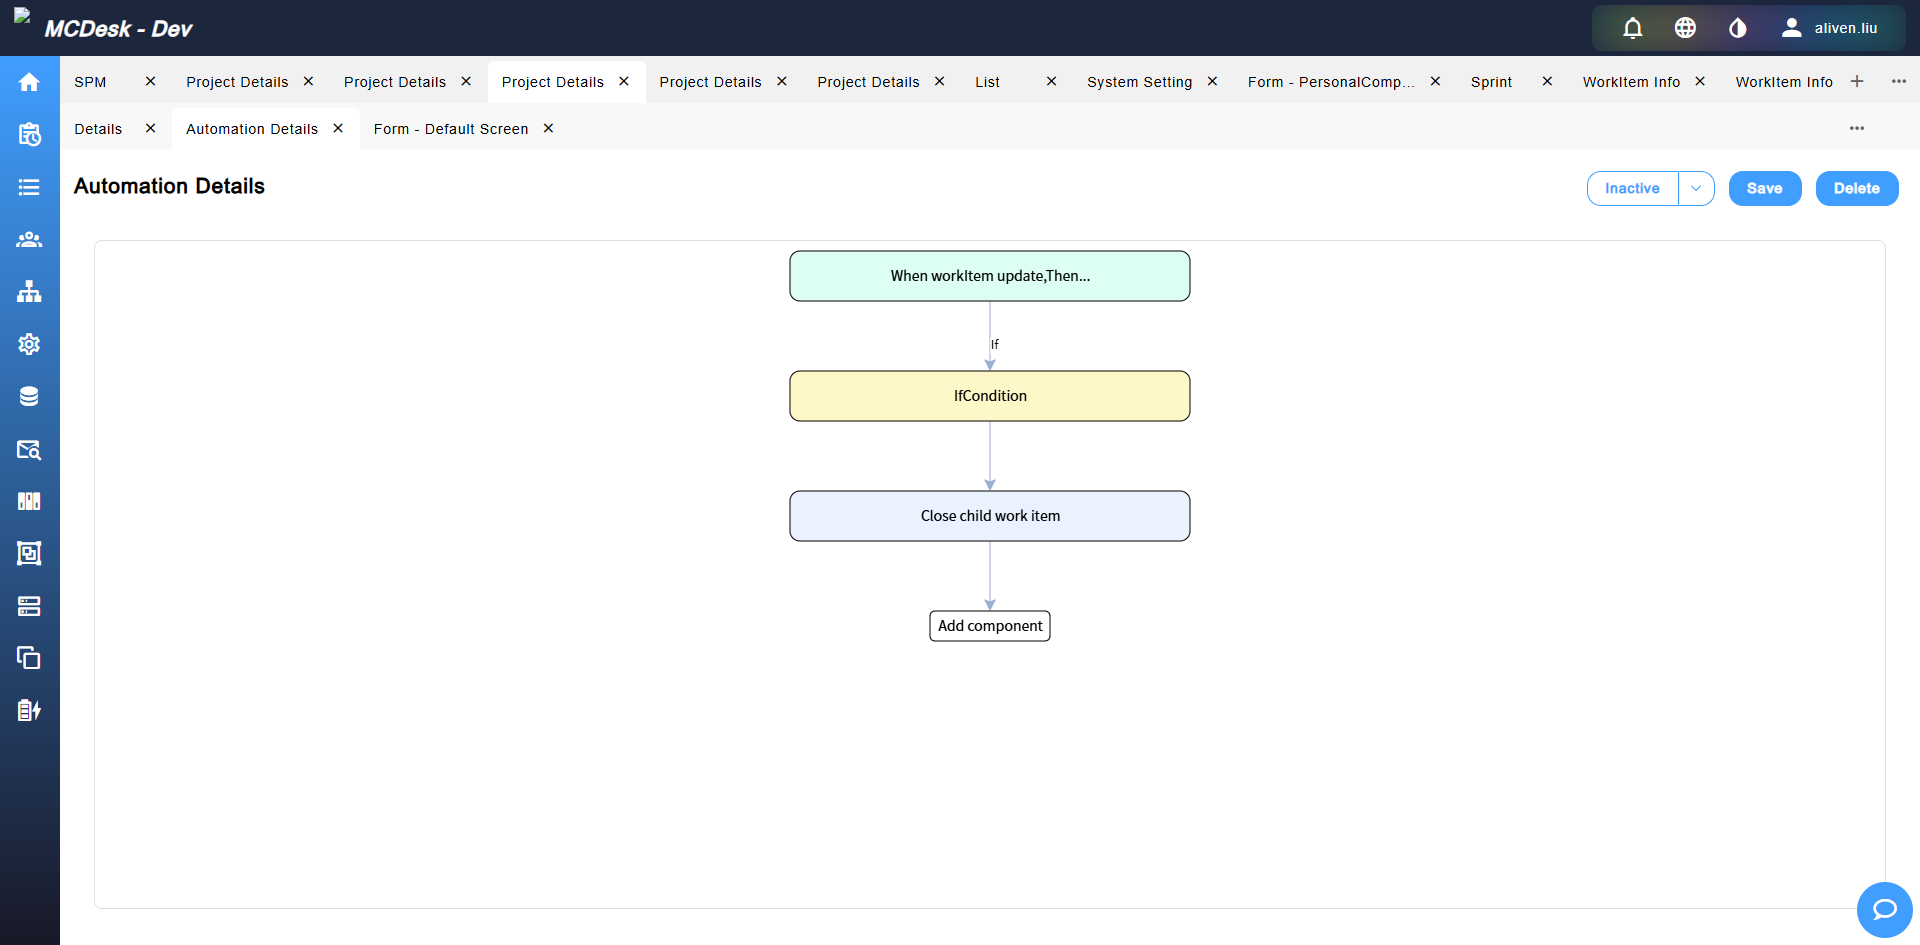Viewport: 1920px width, 945px height.
Task: Click Add component below Close child work item
Action: pos(989,625)
